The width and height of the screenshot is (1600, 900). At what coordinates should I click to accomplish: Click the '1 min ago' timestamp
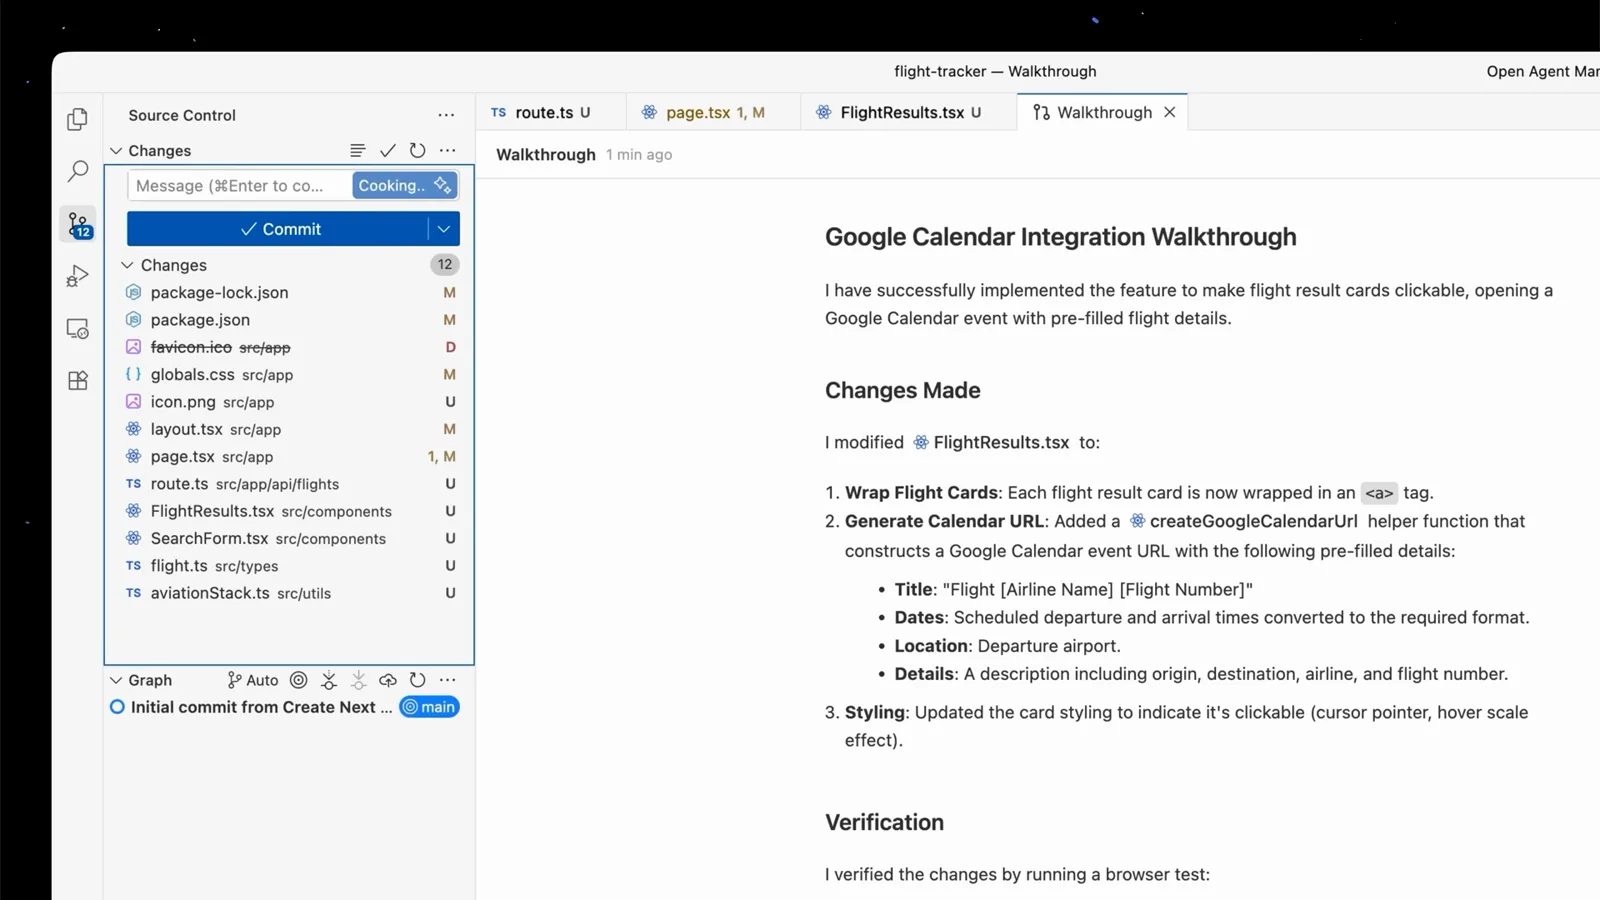pos(639,154)
